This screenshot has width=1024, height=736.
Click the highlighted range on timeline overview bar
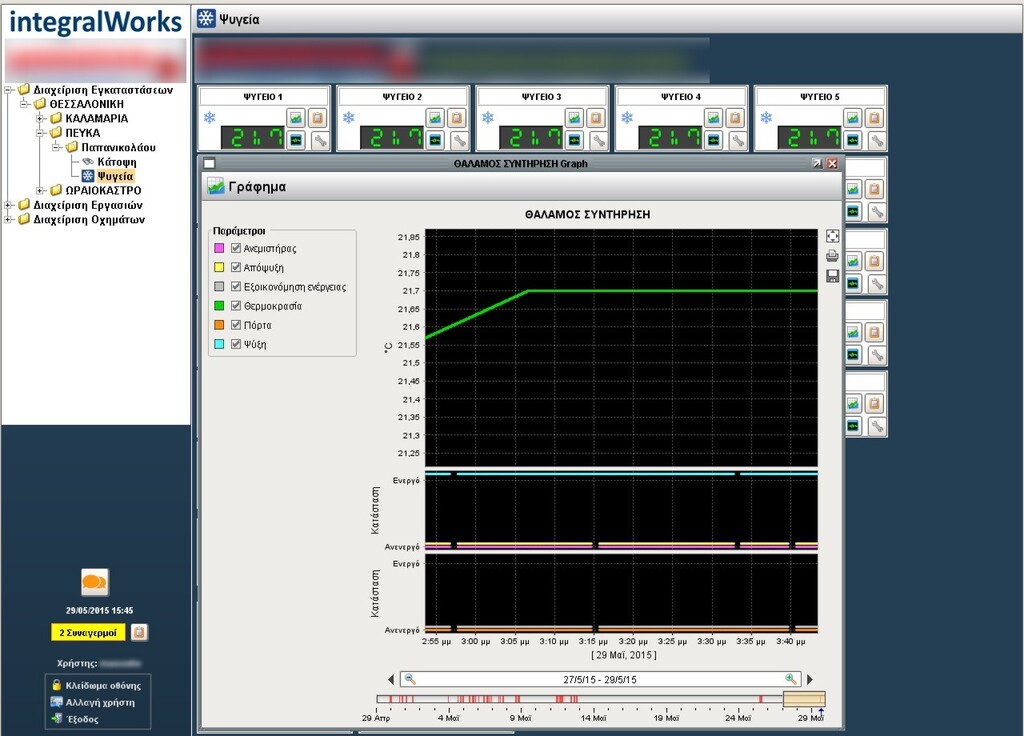tap(803, 699)
